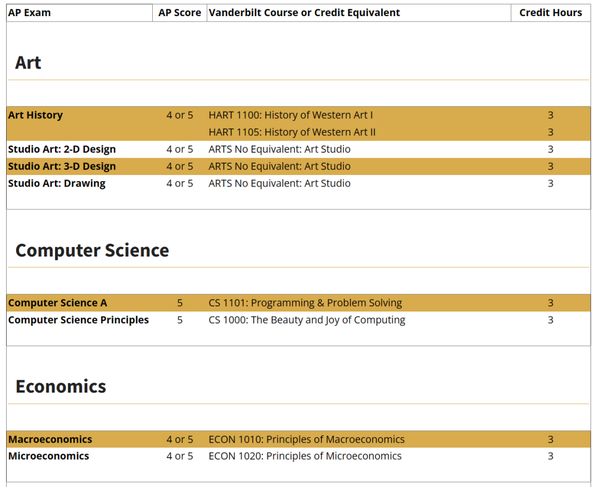Viewport: 600px width, 487px height.
Task: Select the Studio Art: 2-D Design row label
Action: [62, 149]
